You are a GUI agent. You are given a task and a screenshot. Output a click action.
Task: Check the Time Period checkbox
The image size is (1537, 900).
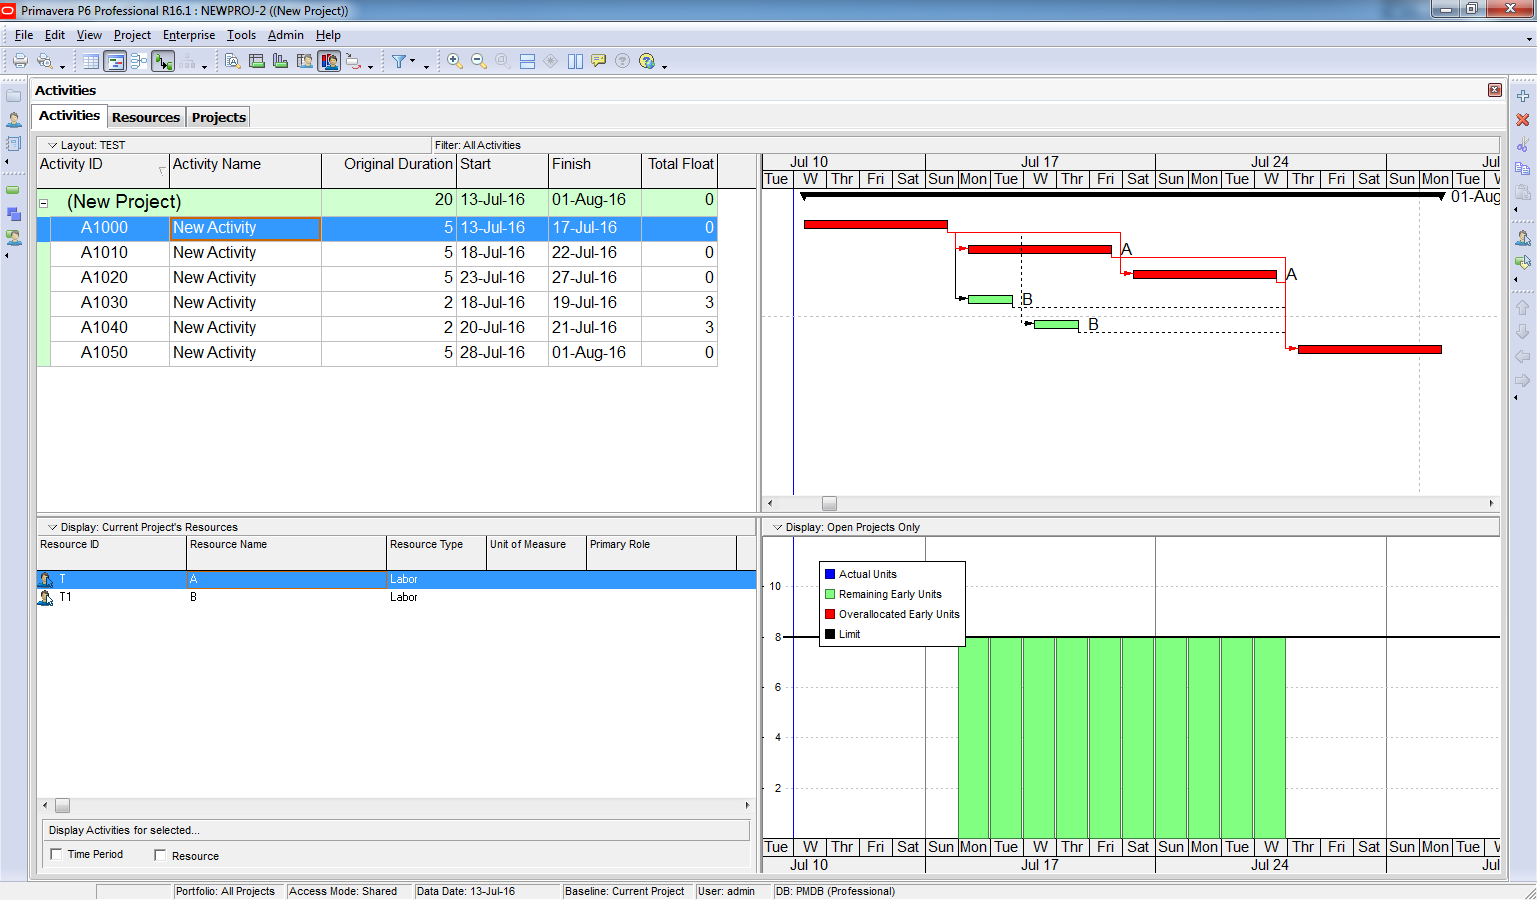coord(57,855)
